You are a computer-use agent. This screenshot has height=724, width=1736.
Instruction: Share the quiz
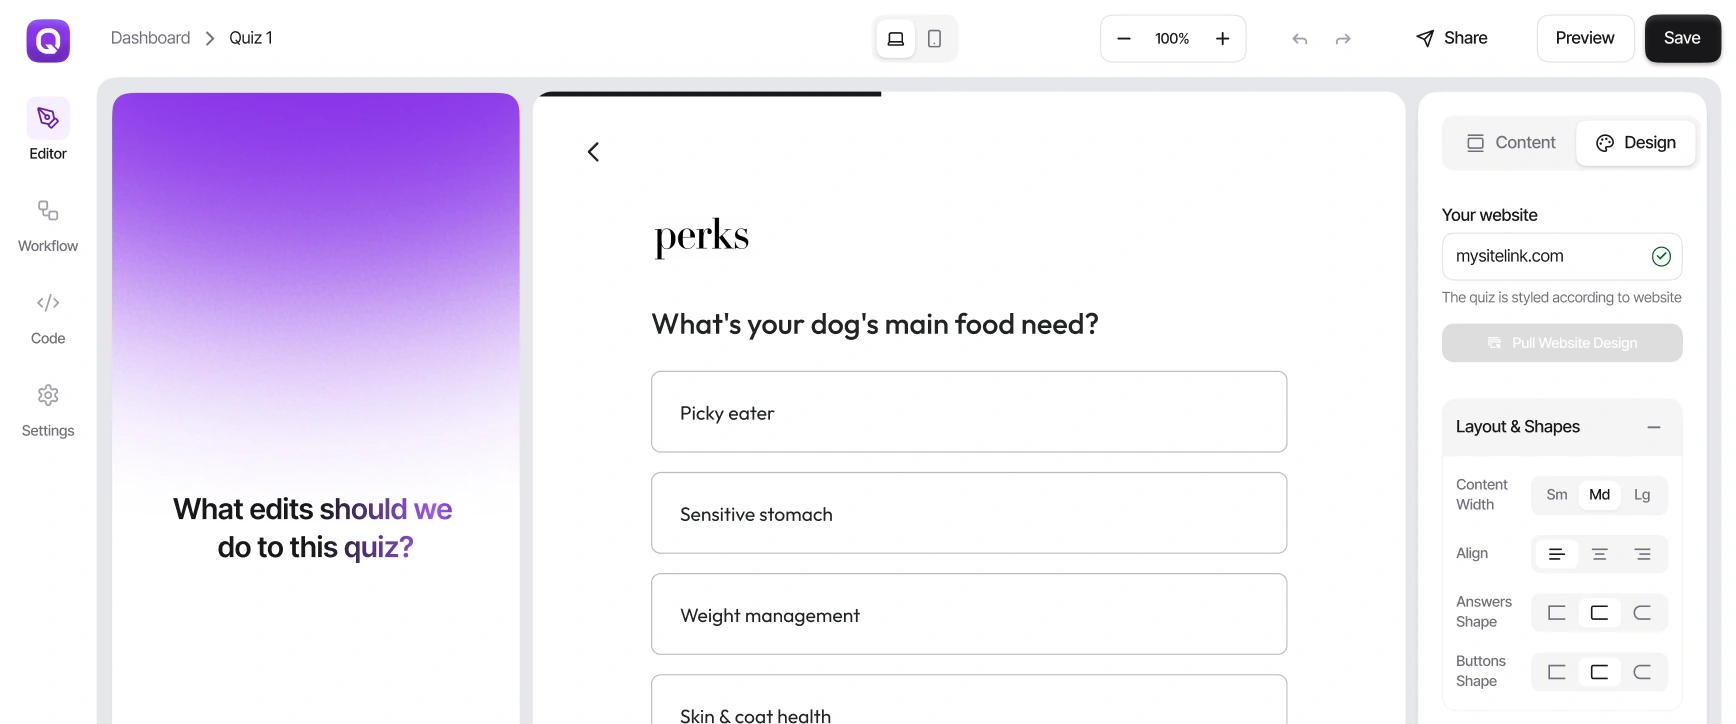point(1452,38)
